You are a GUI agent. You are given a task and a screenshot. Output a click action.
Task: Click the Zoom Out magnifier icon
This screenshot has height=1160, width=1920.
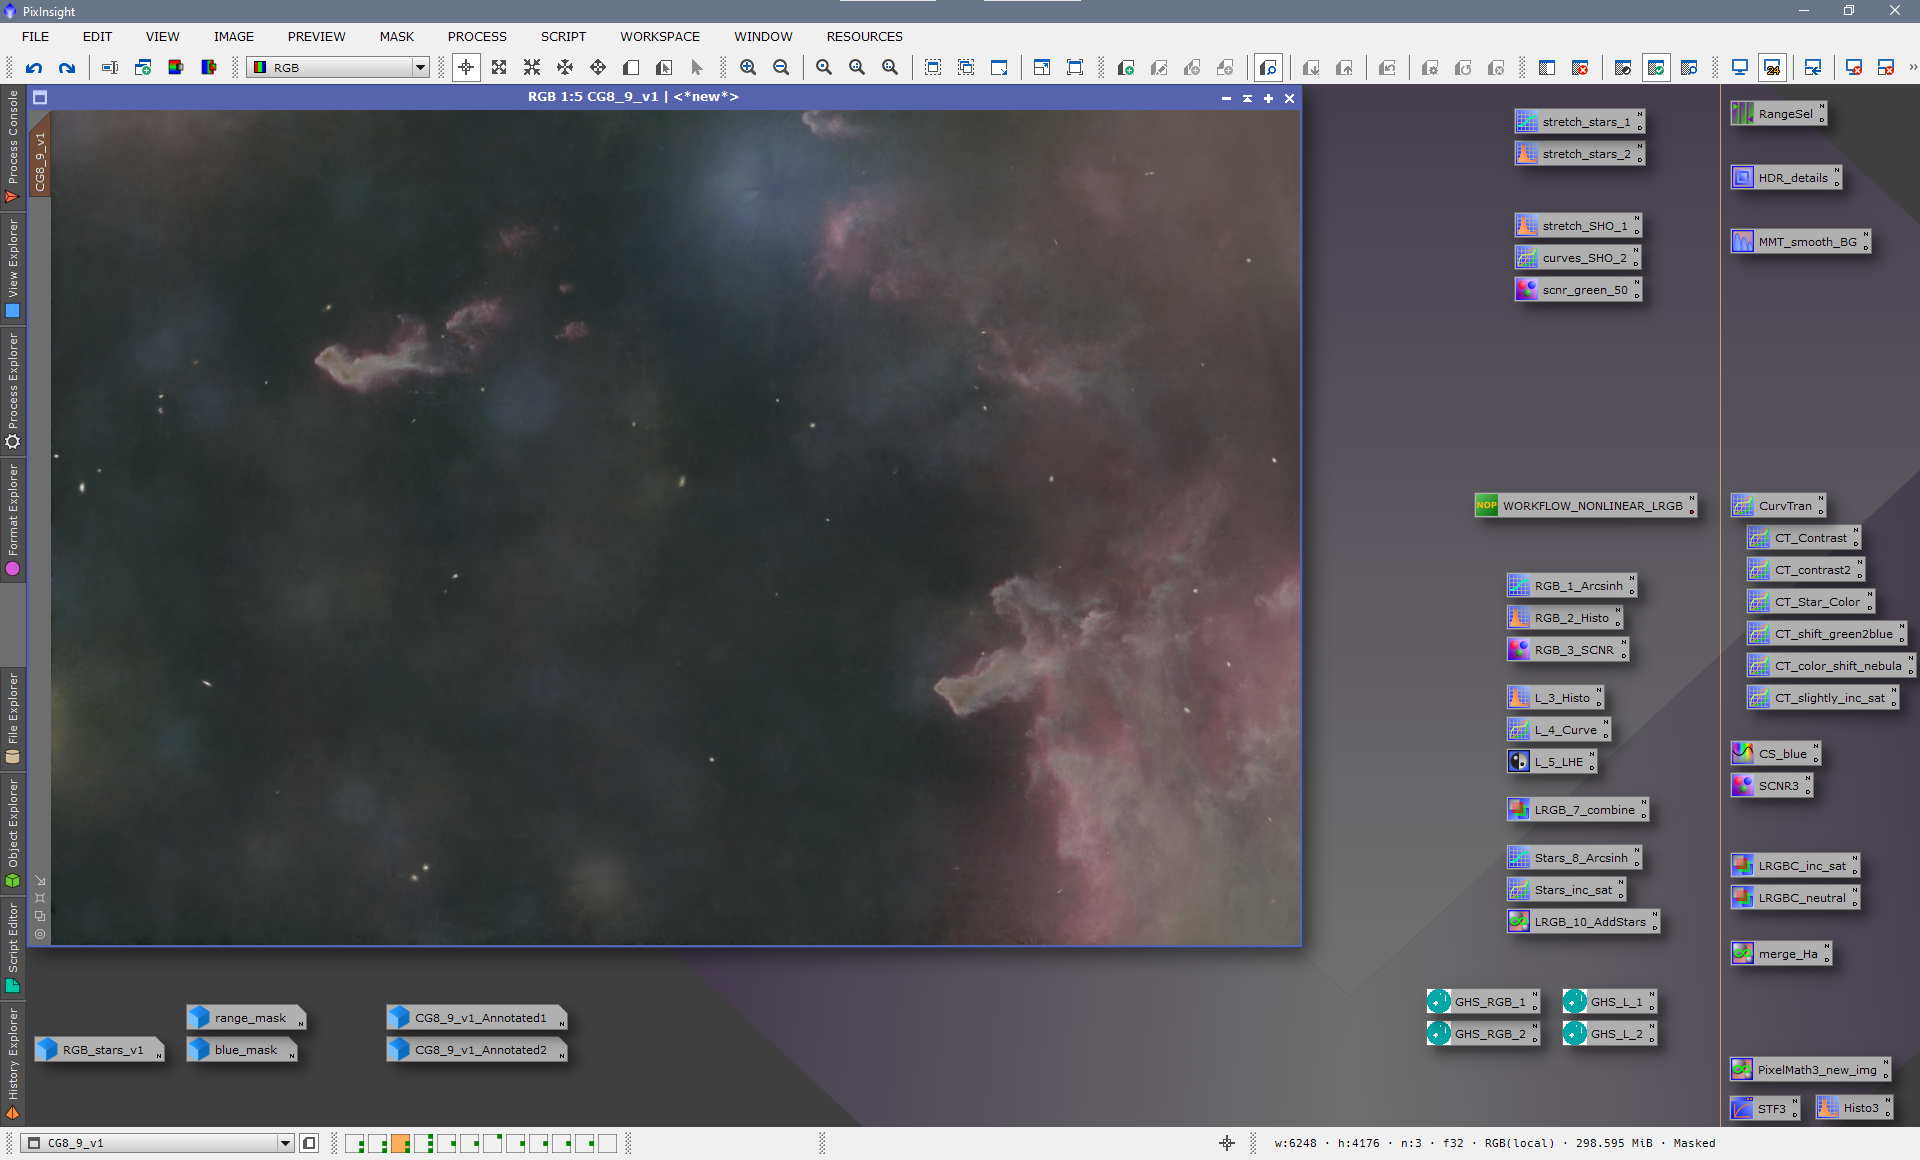[x=781, y=68]
